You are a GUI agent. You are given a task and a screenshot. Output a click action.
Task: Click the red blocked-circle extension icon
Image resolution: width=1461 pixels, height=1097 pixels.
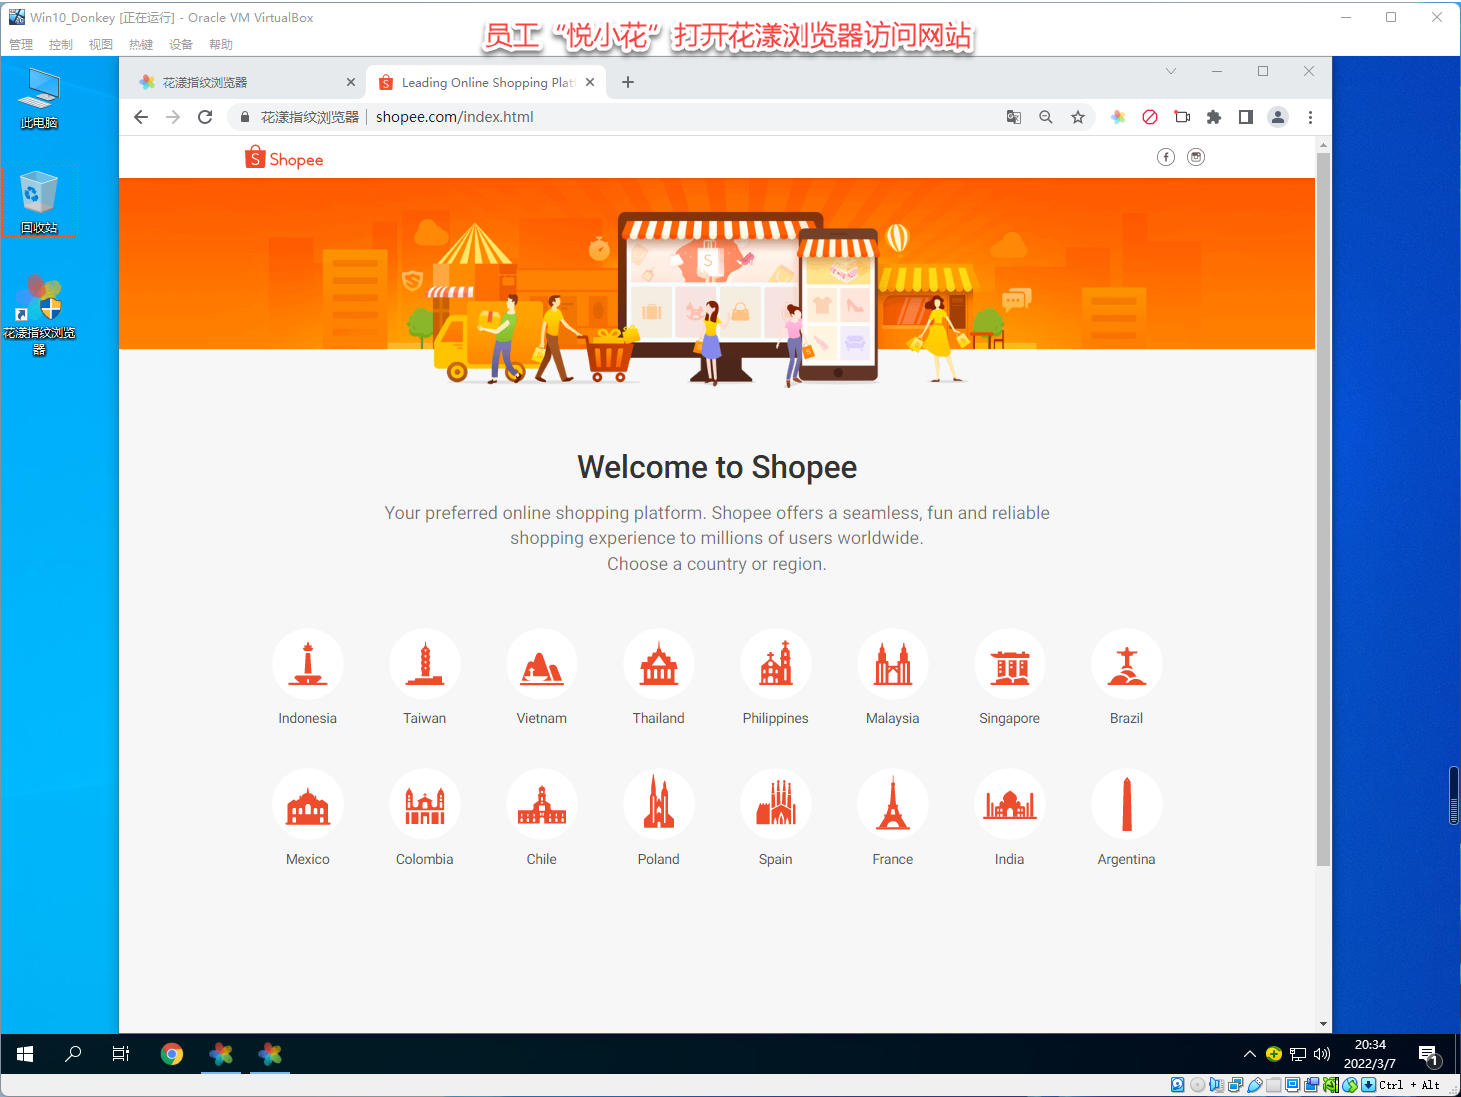pyautogui.click(x=1150, y=117)
